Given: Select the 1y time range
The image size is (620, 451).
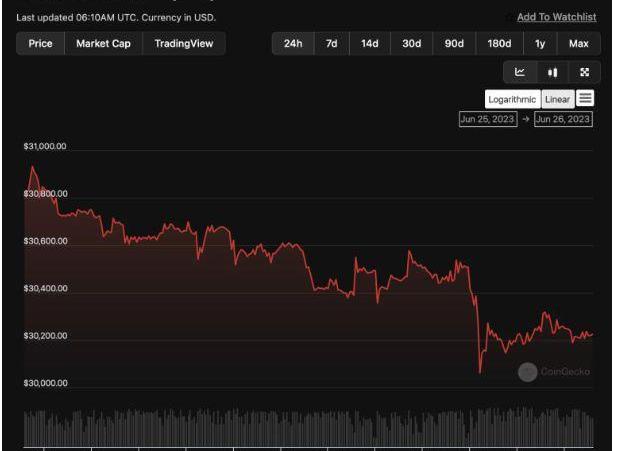Looking at the screenshot, I should pyautogui.click(x=540, y=44).
